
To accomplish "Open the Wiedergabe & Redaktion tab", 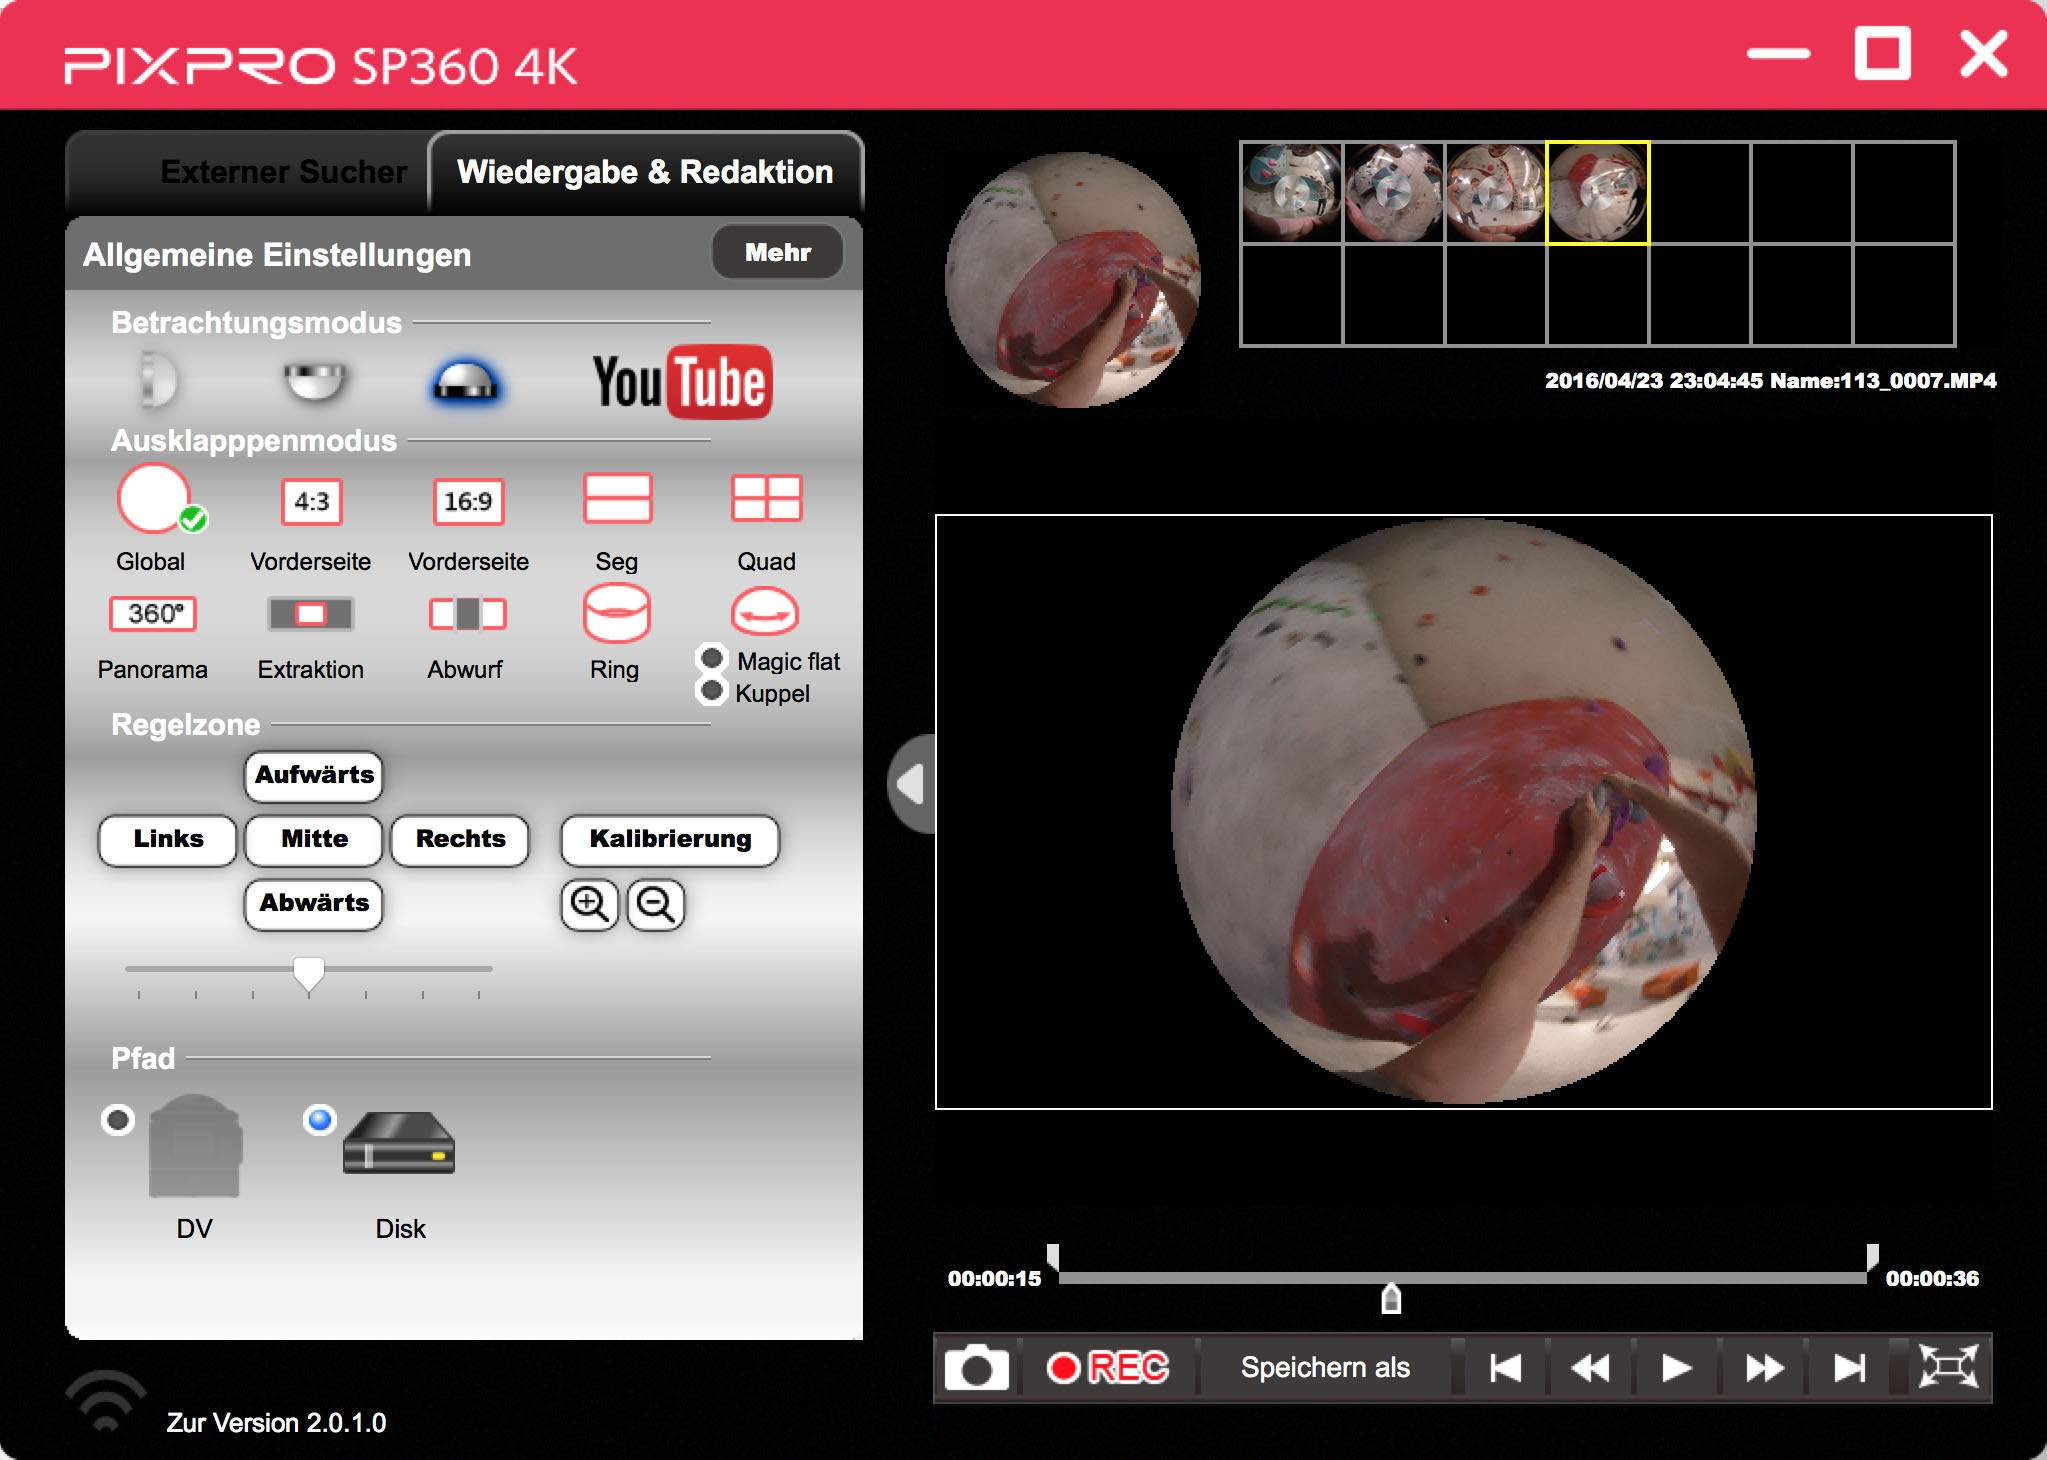I will pyautogui.click(x=645, y=172).
